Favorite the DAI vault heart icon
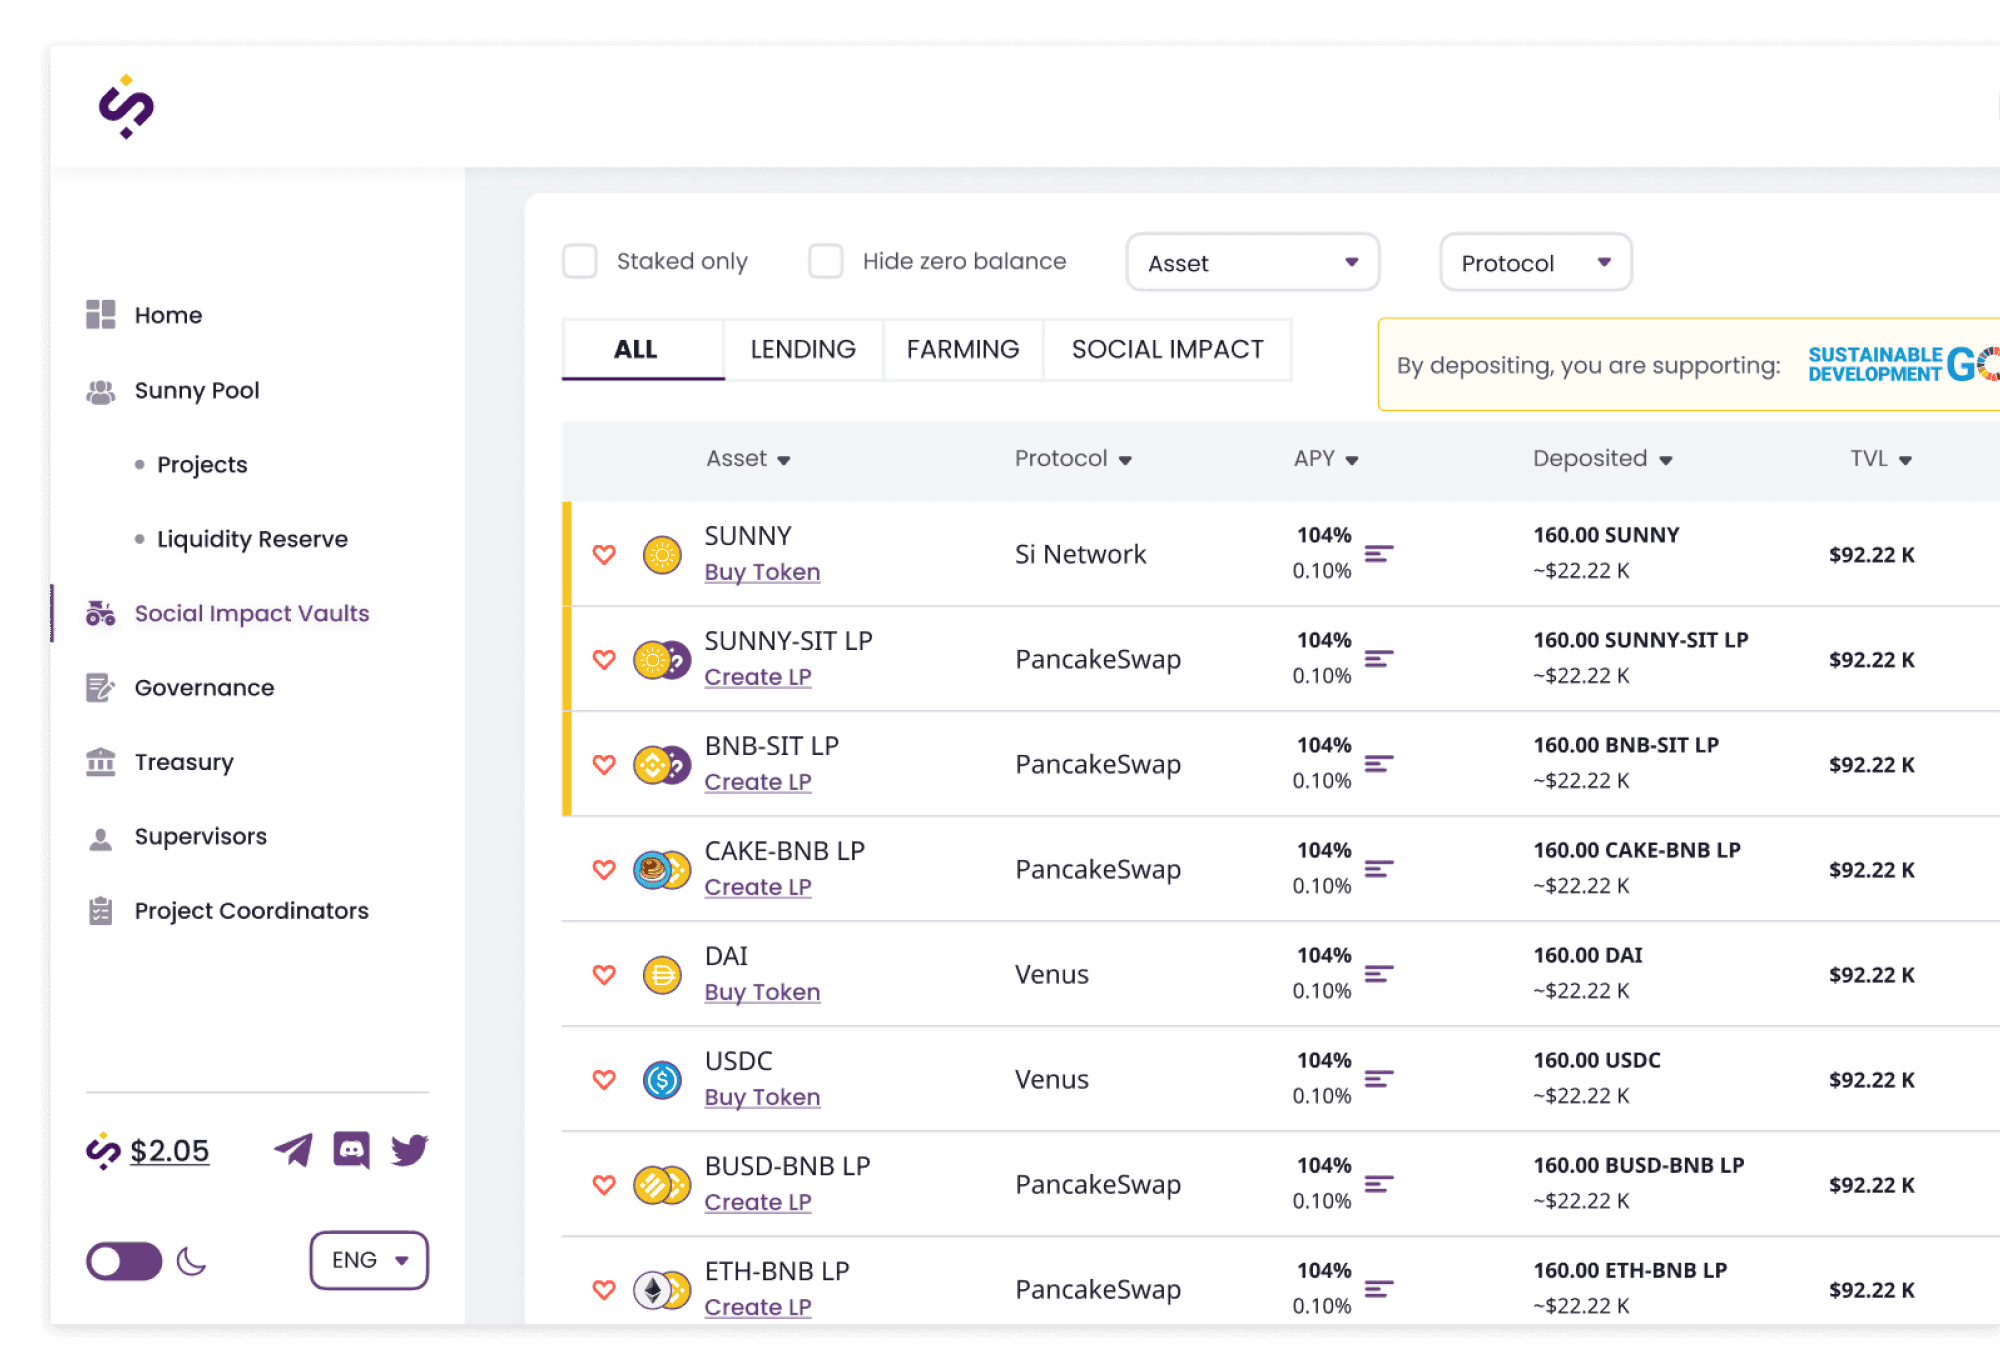The height and width of the screenshot is (1372, 2000). (x=604, y=974)
